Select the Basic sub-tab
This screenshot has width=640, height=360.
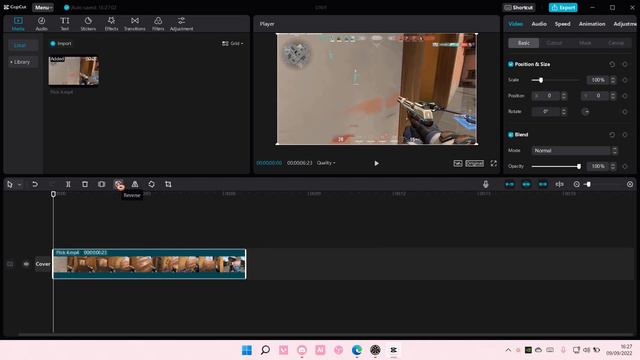(x=524, y=43)
